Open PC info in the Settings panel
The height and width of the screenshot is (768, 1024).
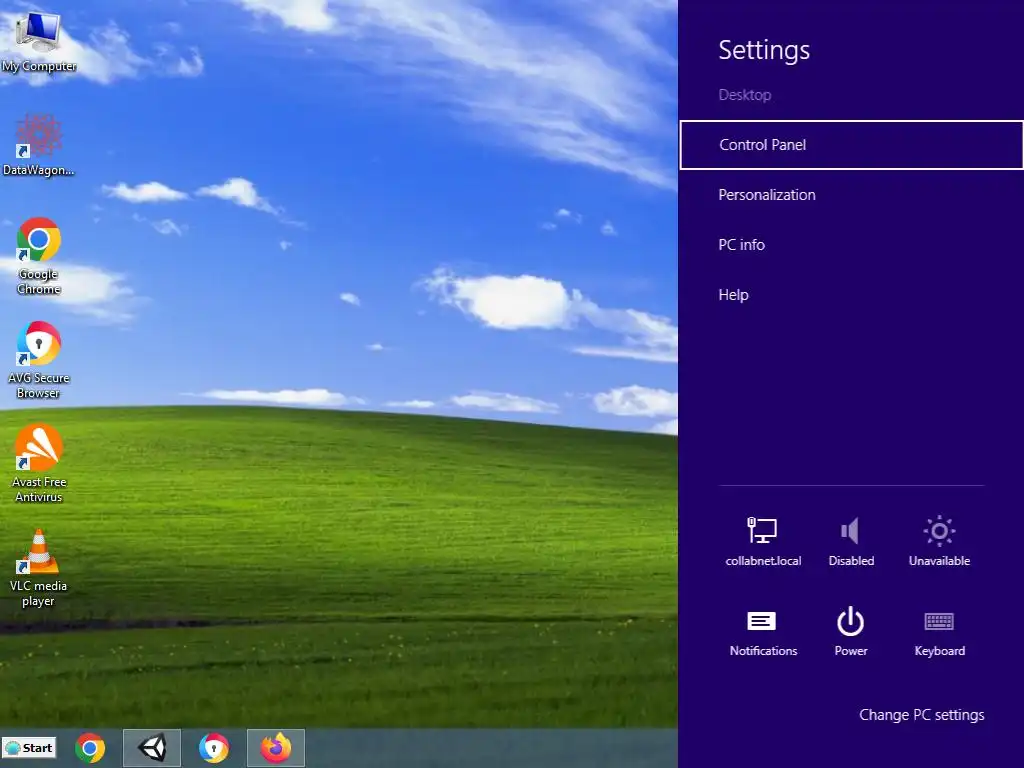pyautogui.click(x=852, y=245)
